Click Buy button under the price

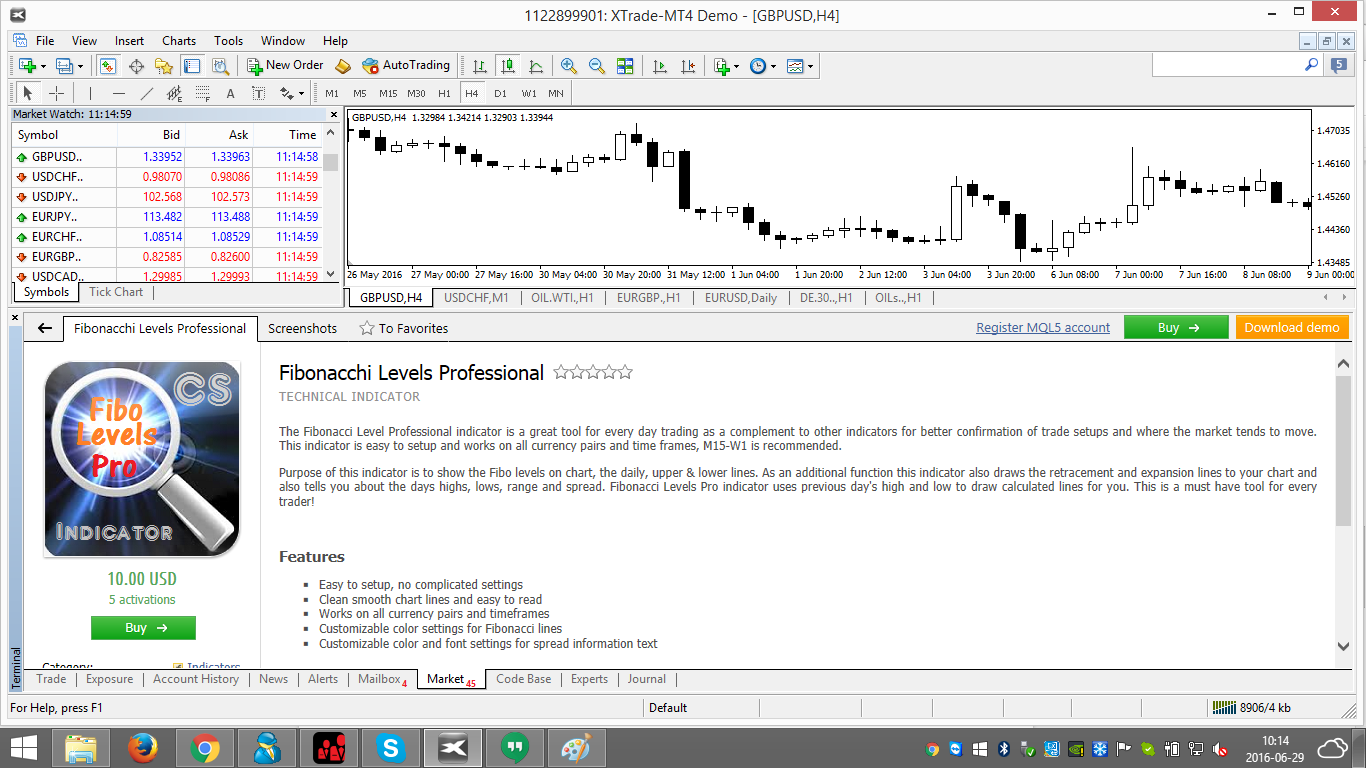pyautogui.click(x=143, y=628)
